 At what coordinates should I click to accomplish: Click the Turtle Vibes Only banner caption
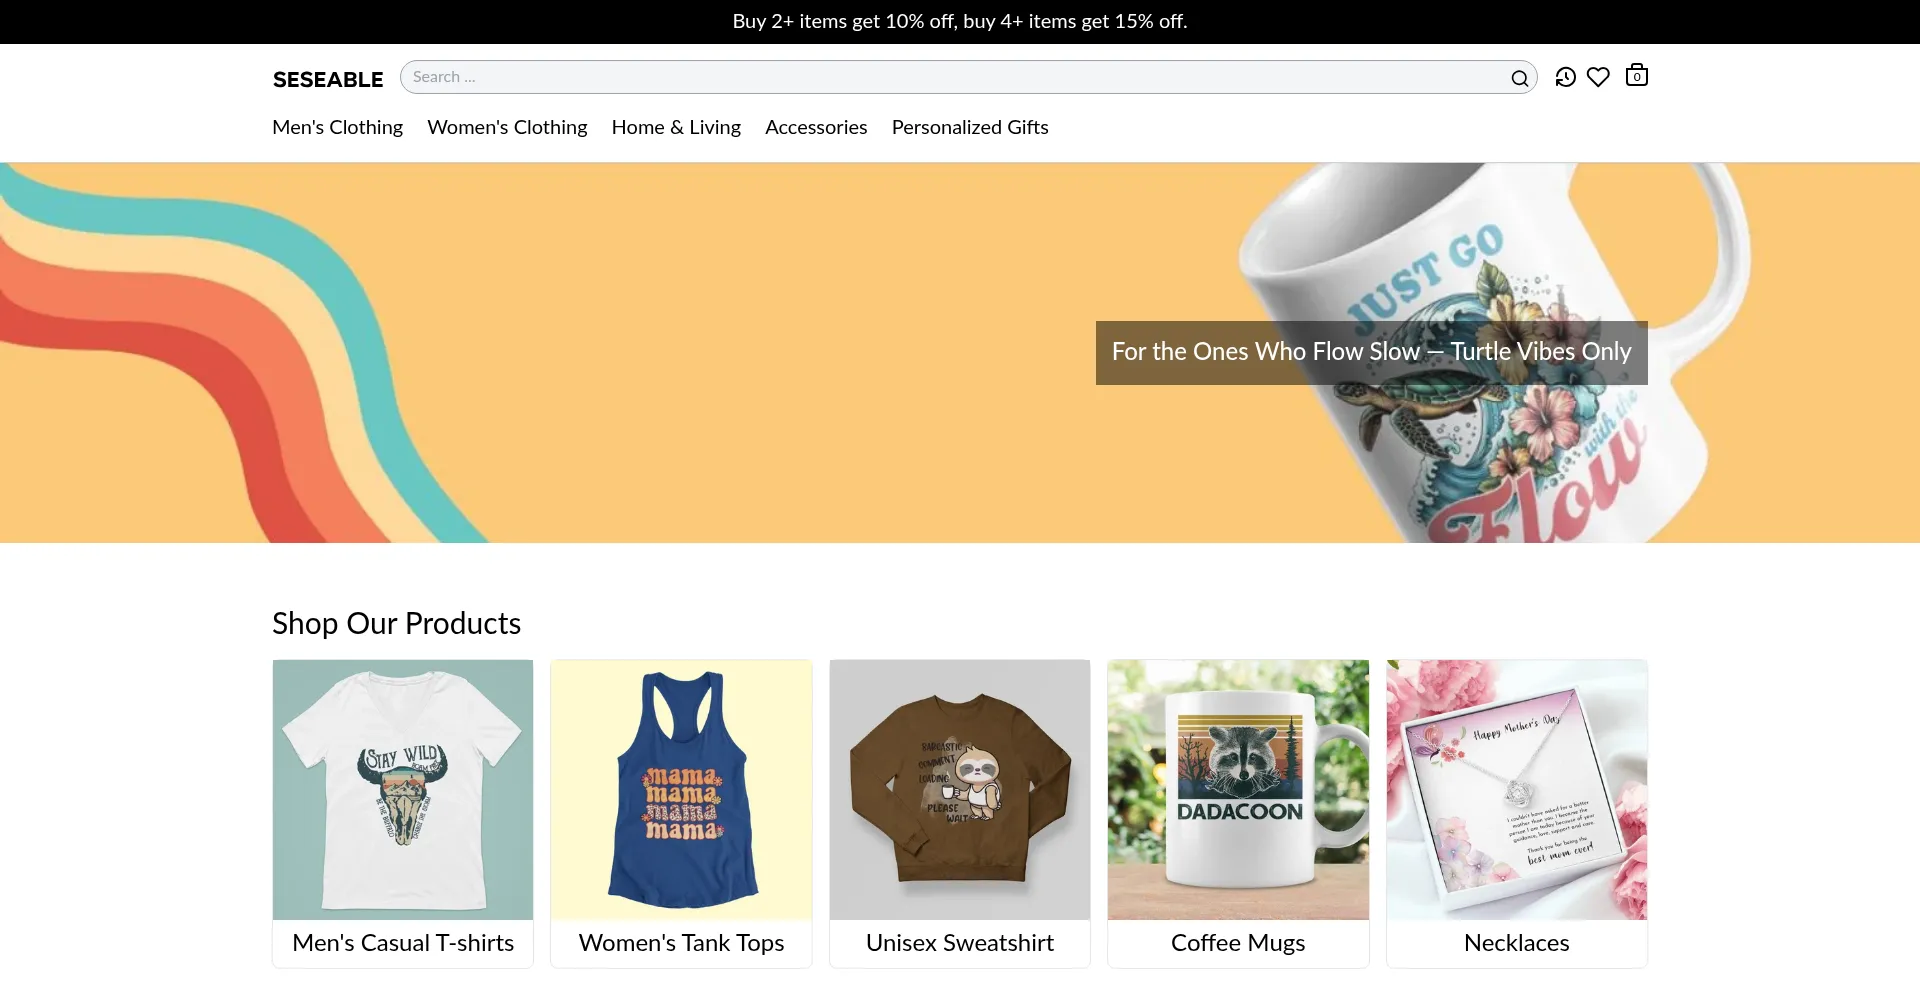click(x=1371, y=352)
